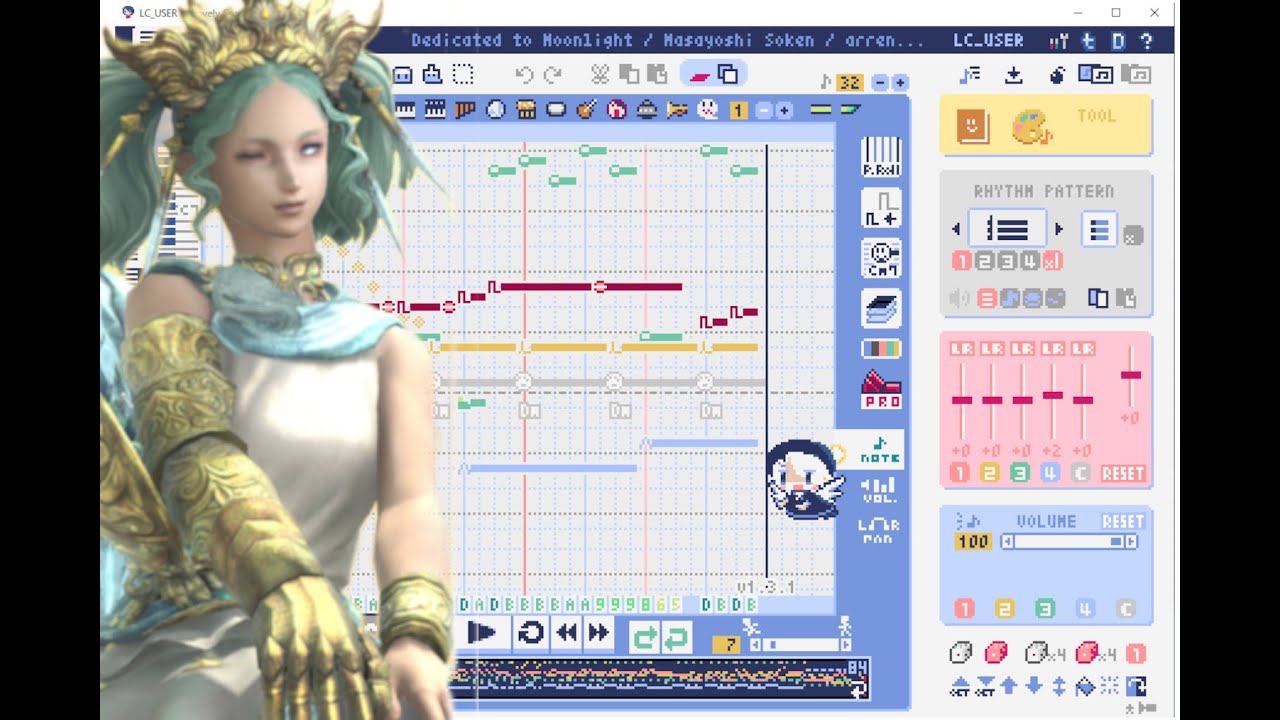Toggle rhythm pattern slot 3
Screen dimensions: 1280x720
(1007, 261)
